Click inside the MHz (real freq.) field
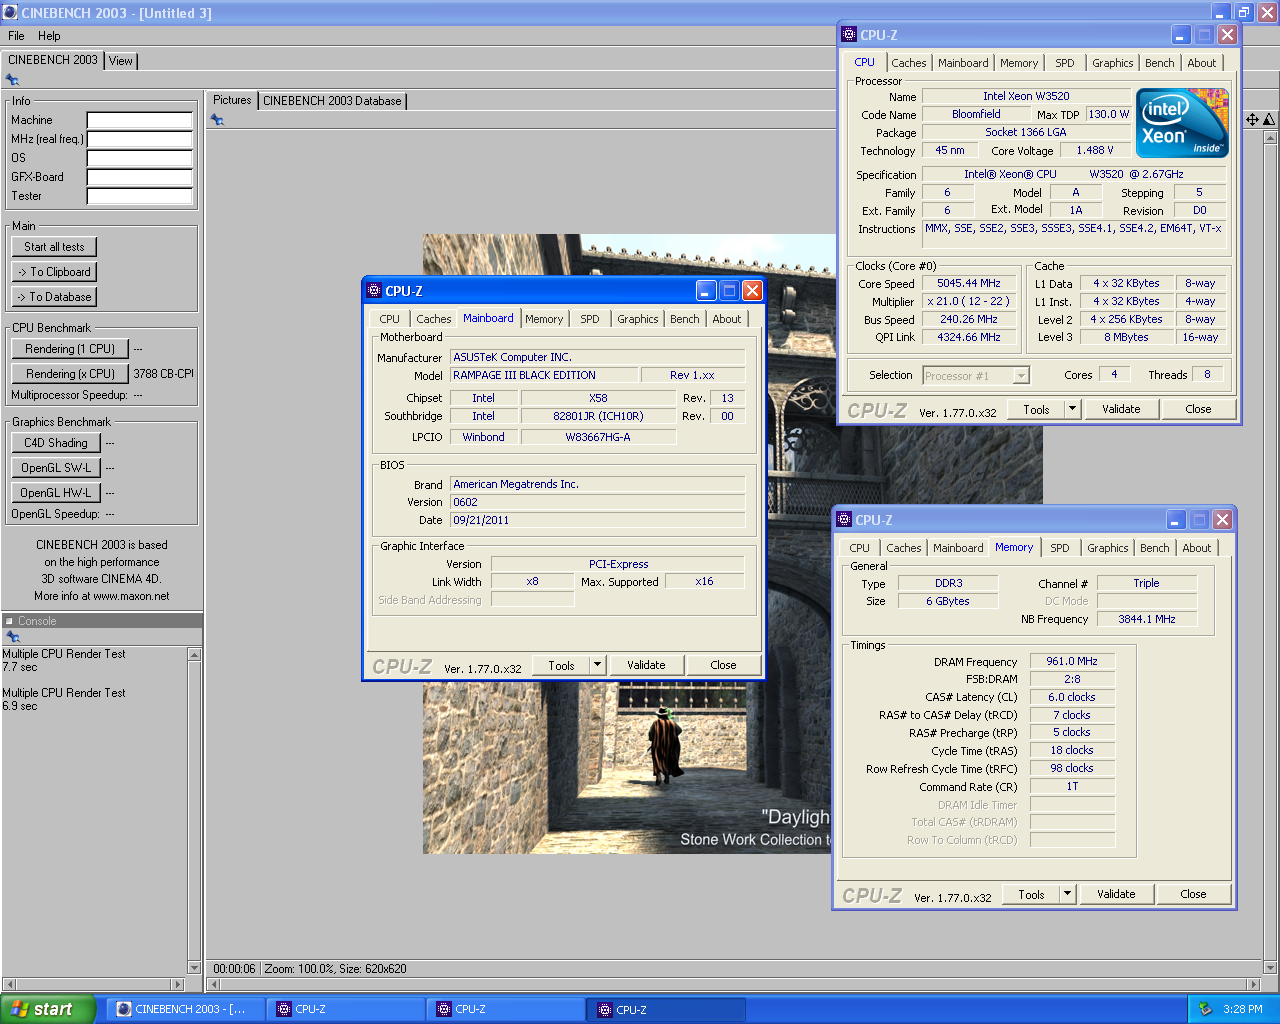 [140, 139]
